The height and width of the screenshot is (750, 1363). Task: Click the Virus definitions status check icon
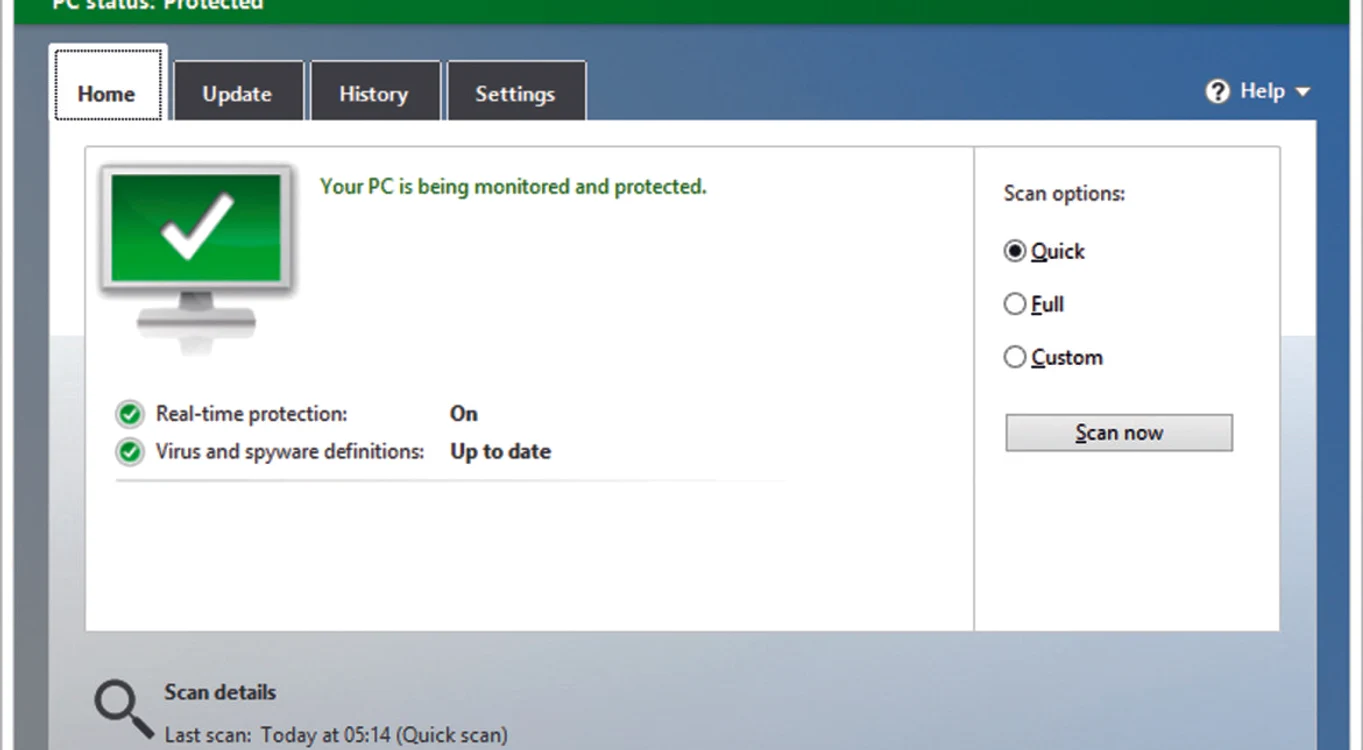[x=129, y=452]
